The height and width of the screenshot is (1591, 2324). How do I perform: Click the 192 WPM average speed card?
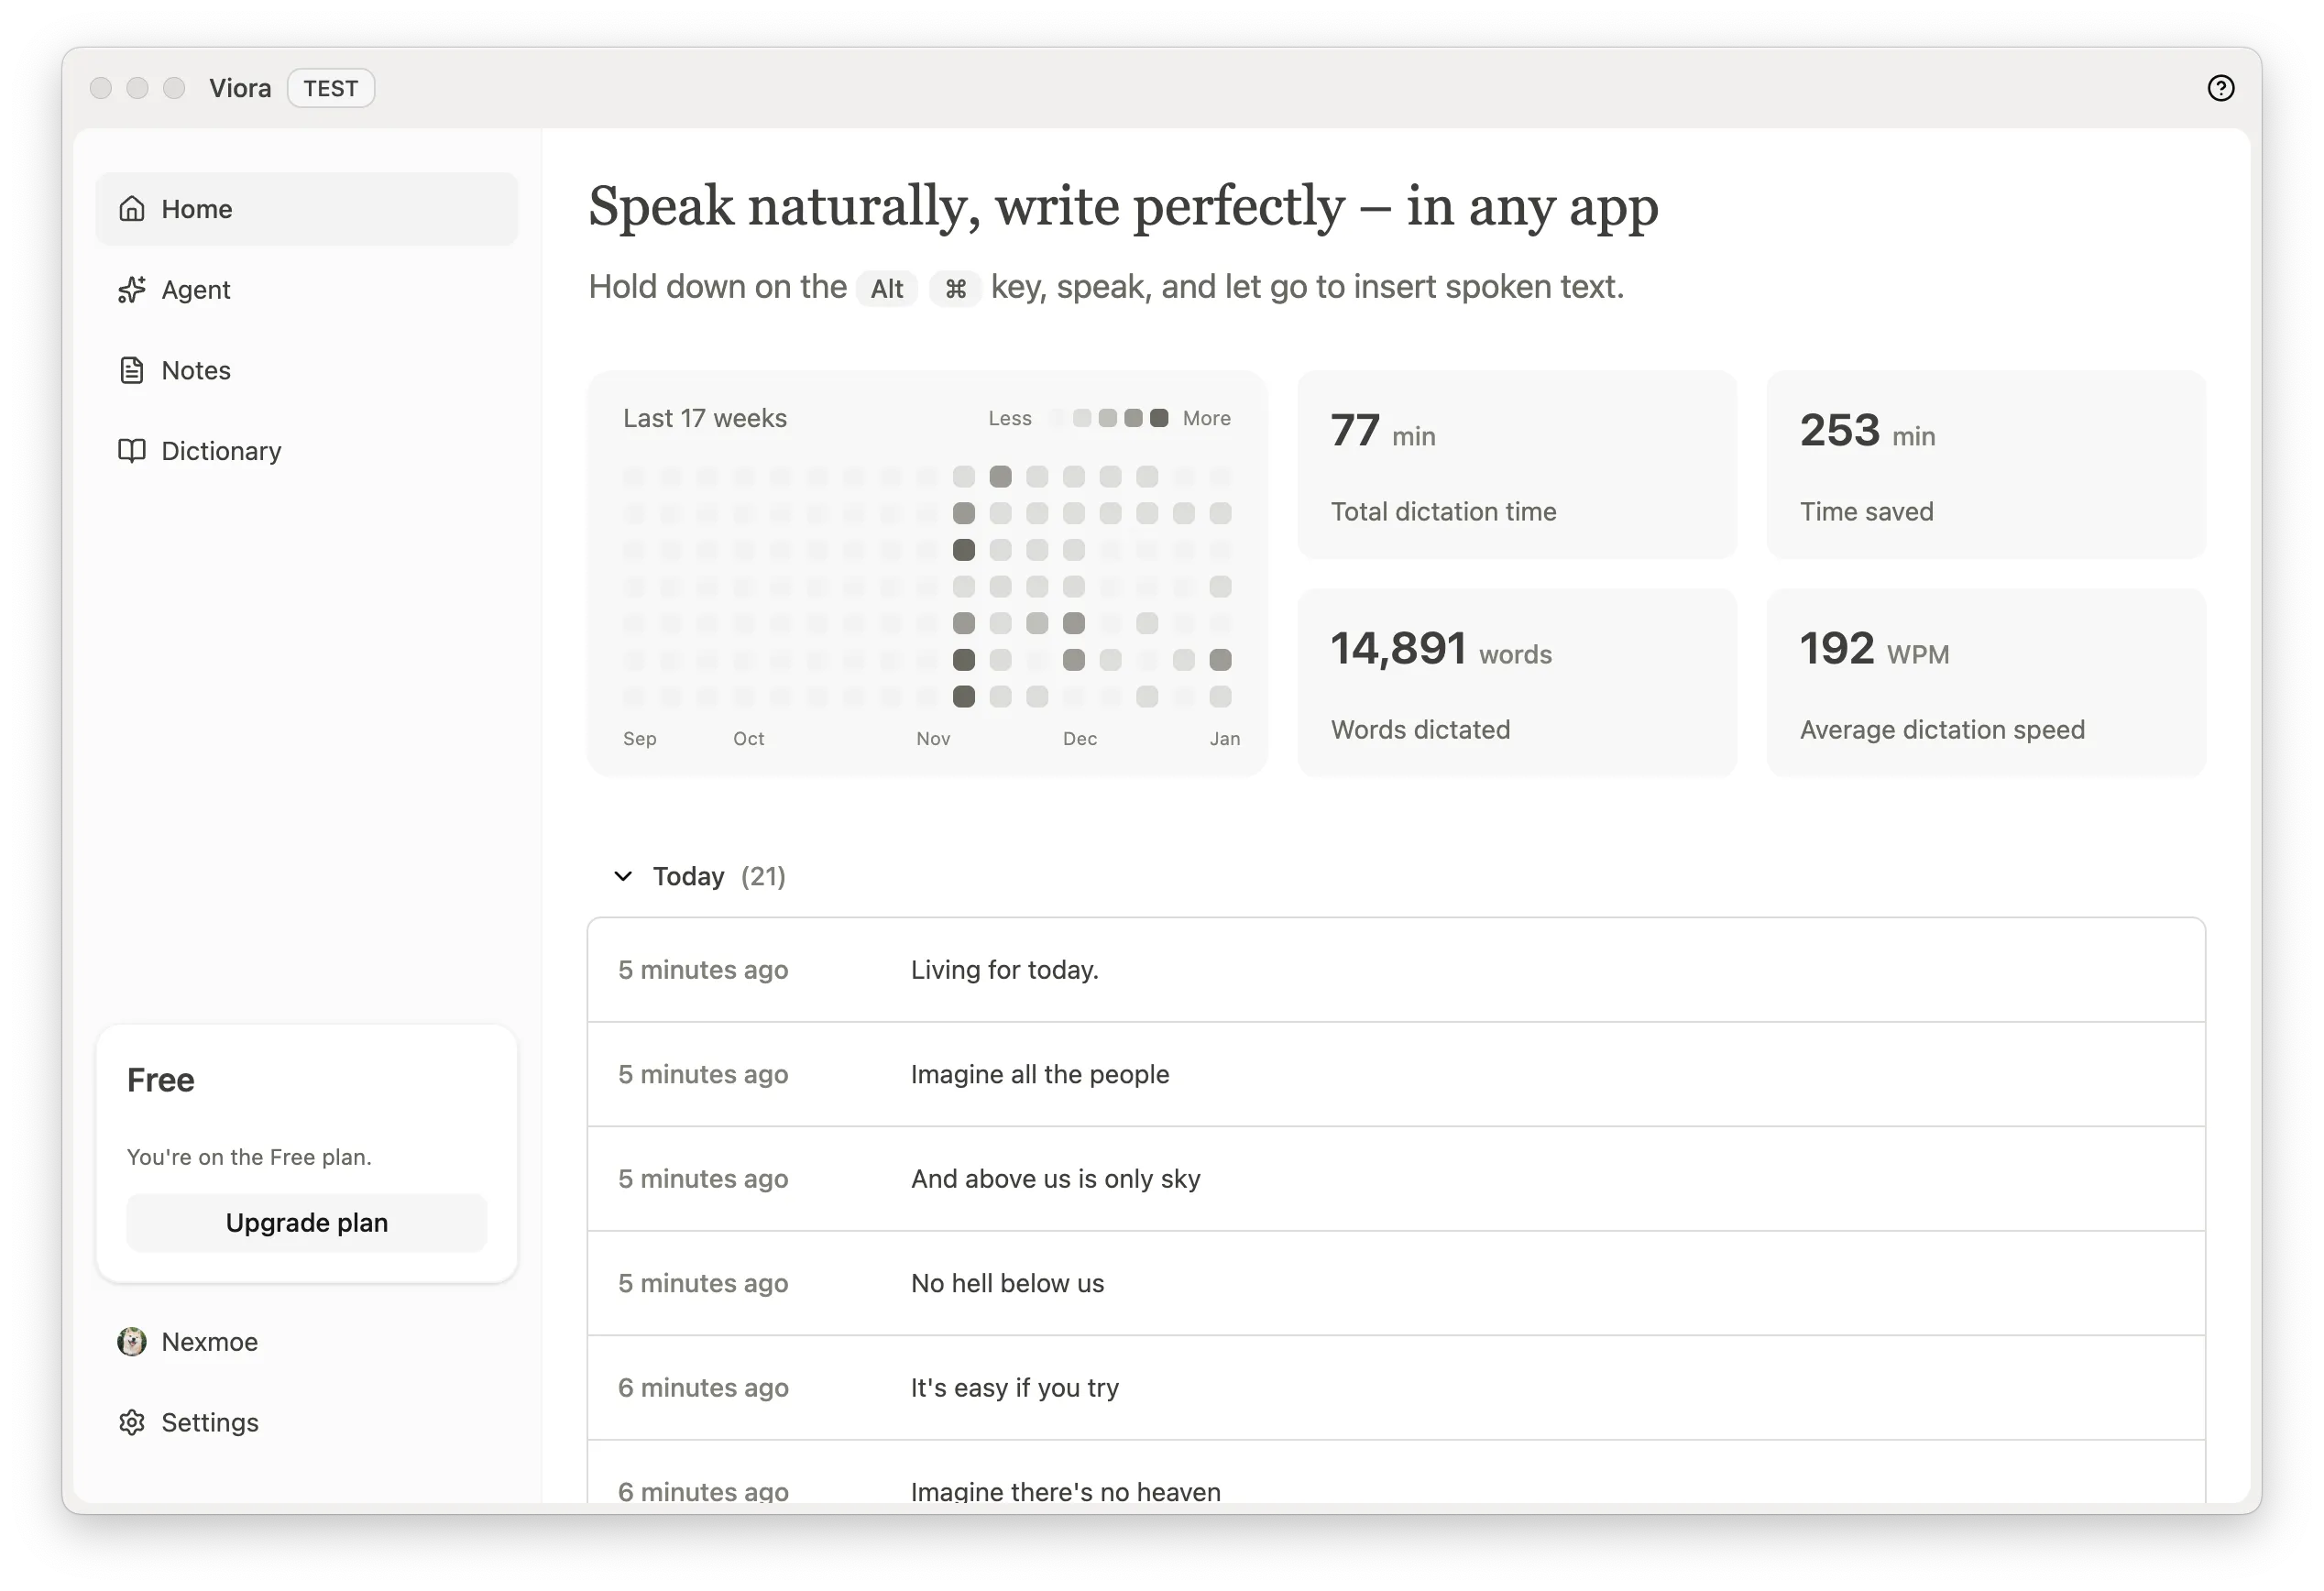pos(1986,682)
